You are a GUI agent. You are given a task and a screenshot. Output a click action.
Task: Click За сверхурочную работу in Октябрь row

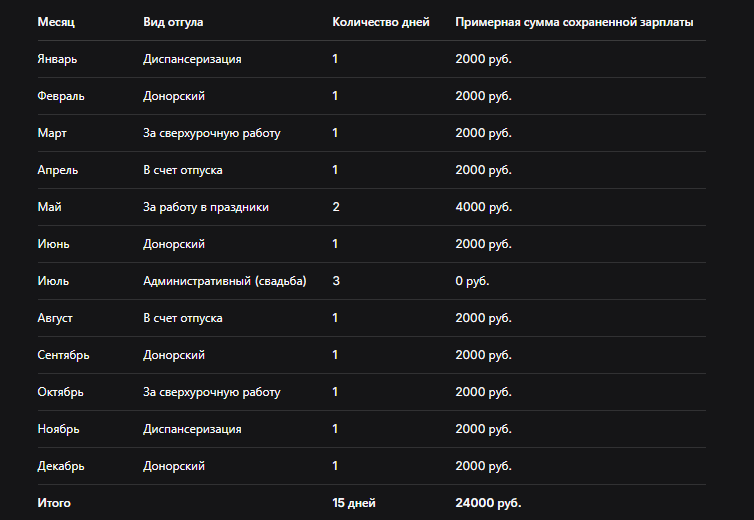point(212,392)
